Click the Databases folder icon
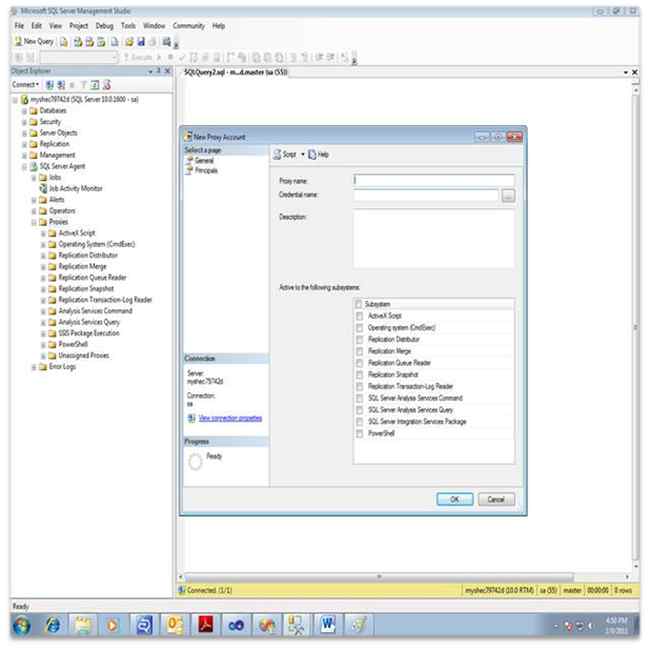Screen dimensions: 650x650 pos(34,111)
